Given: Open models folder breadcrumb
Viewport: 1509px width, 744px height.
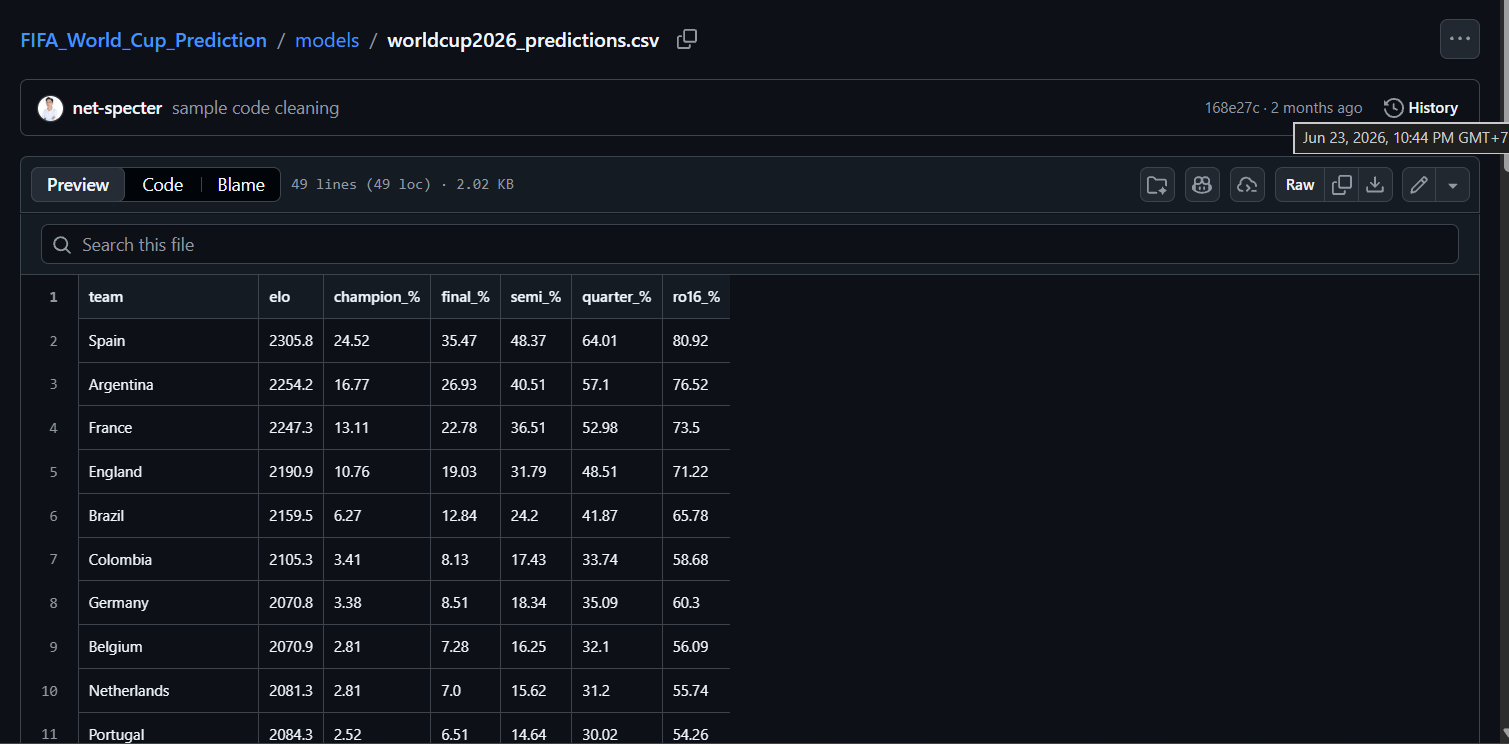Looking at the screenshot, I should (x=327, y=40).
